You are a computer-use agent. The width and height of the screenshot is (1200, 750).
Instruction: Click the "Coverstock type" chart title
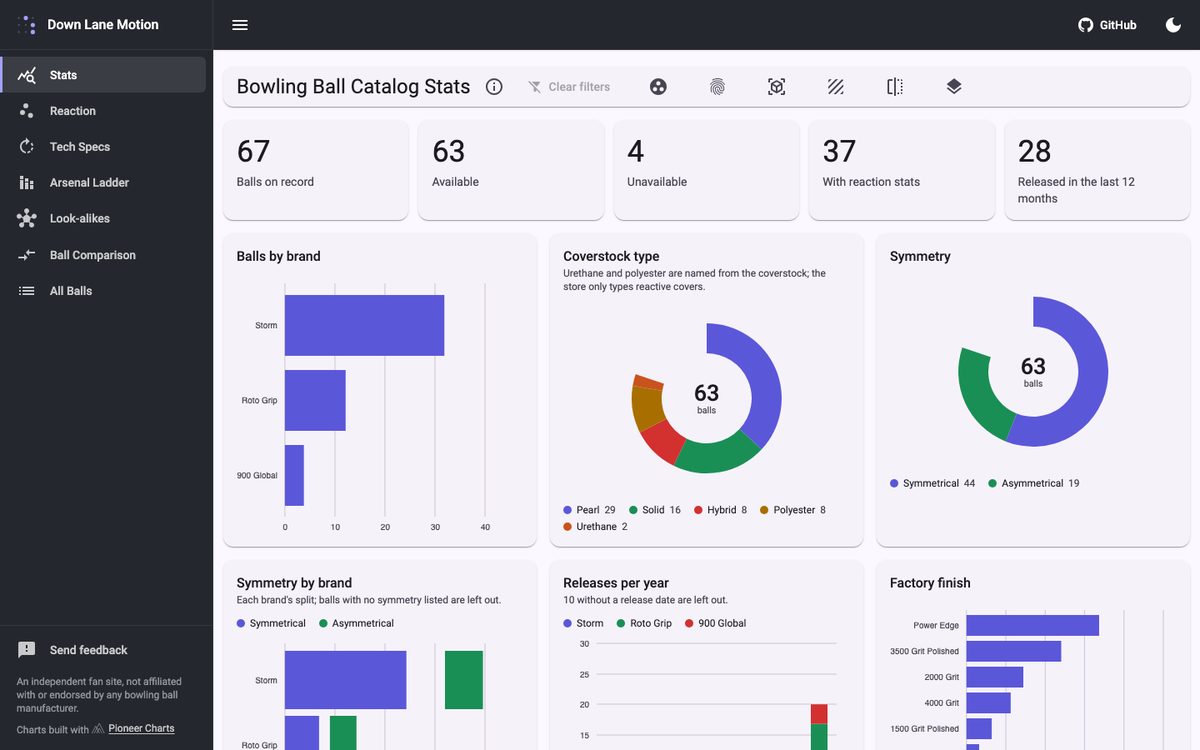[611, 256]
